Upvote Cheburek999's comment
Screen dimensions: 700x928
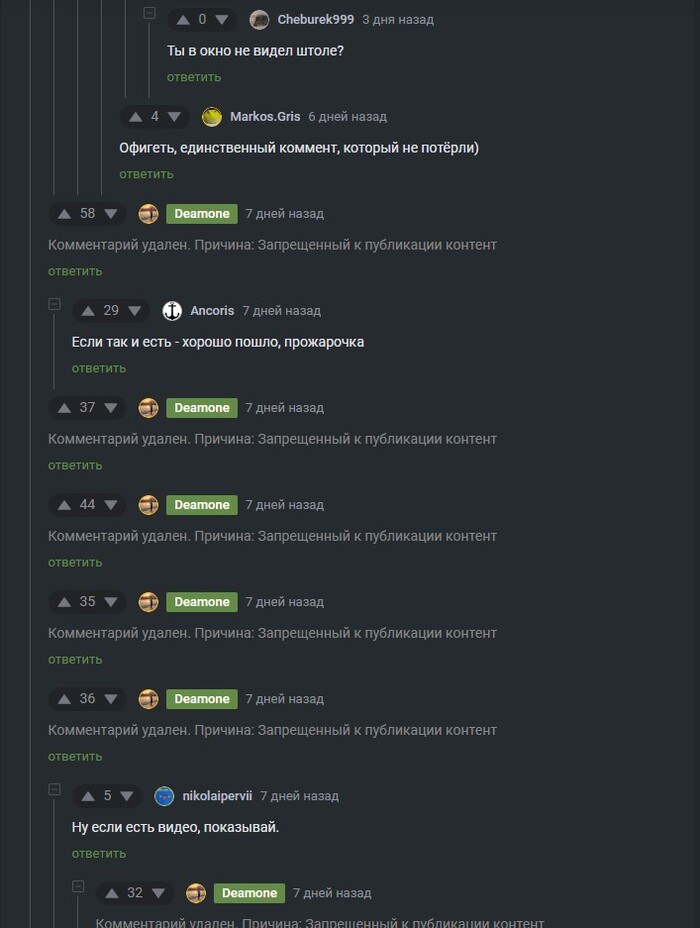(183, 20)
